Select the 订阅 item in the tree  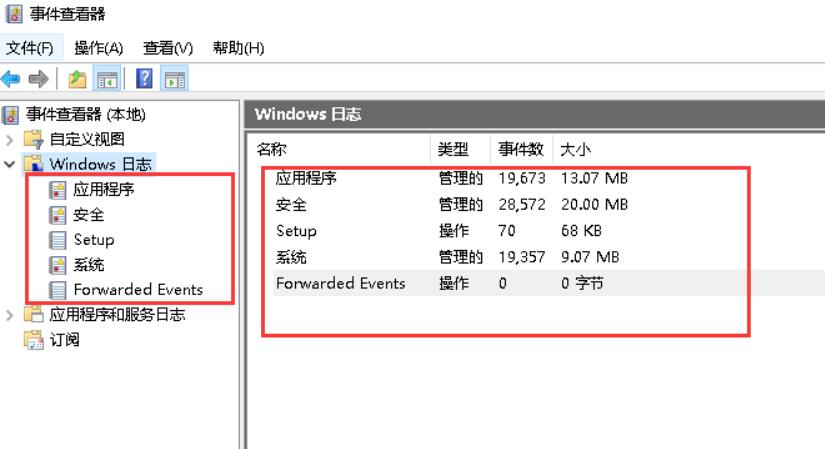[64, 340]
